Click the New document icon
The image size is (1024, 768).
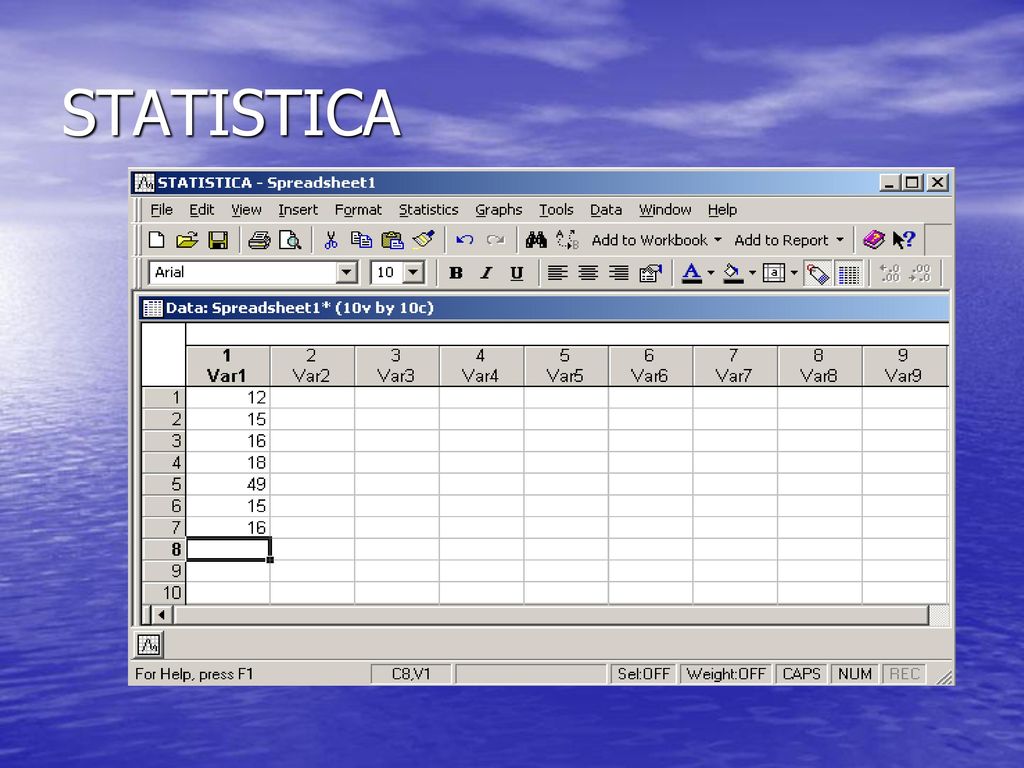click(156, 240)
